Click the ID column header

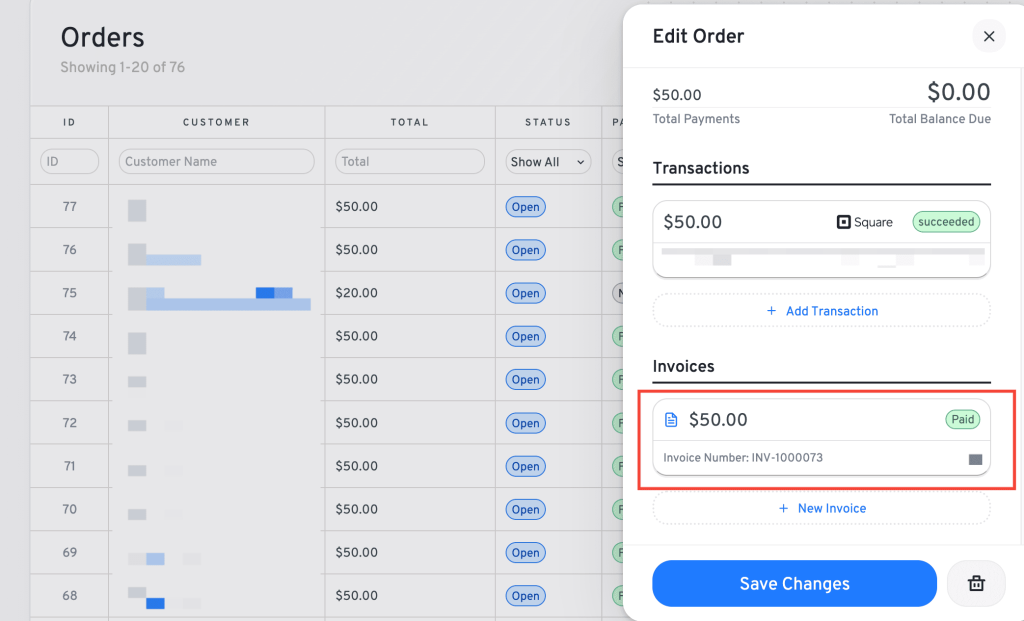69,122
